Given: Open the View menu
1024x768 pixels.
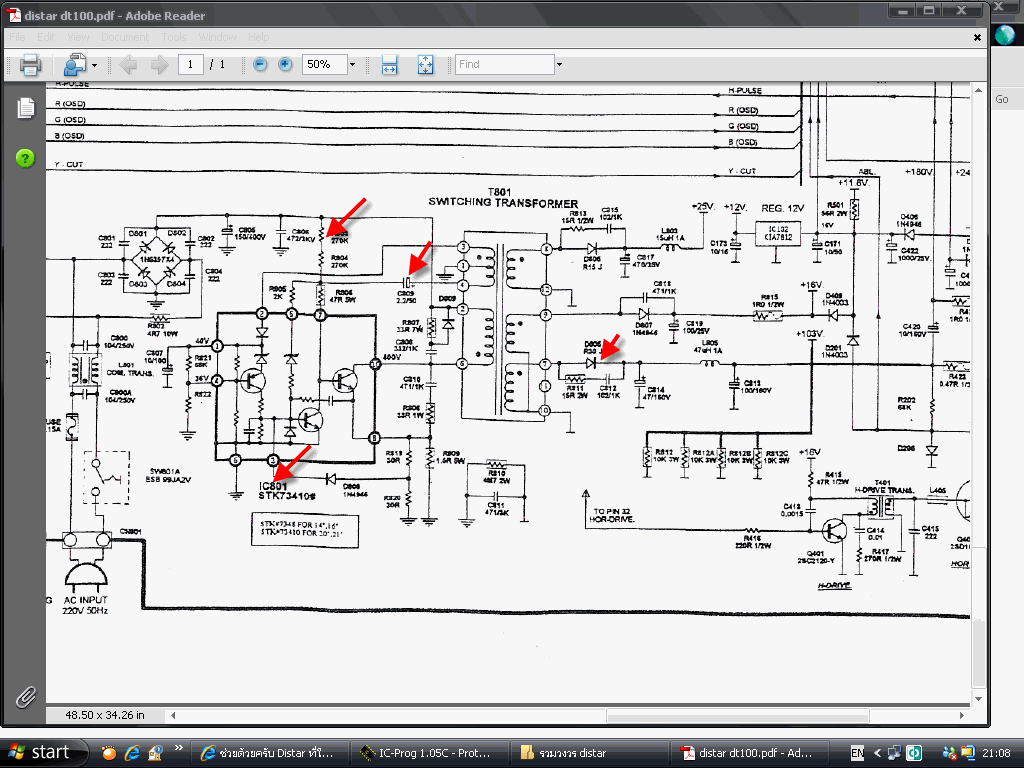Looking at the screenshot, I should (x=78, y=37).
